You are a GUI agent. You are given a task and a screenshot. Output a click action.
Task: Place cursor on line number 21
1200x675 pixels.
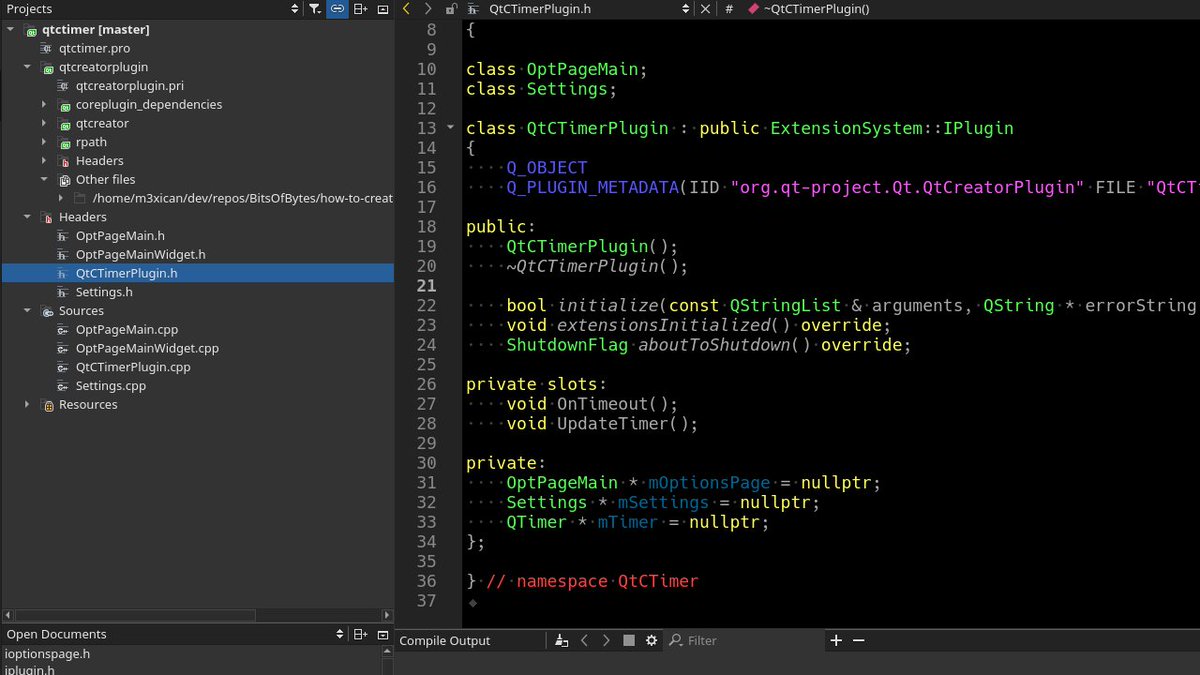click(426, 285)
